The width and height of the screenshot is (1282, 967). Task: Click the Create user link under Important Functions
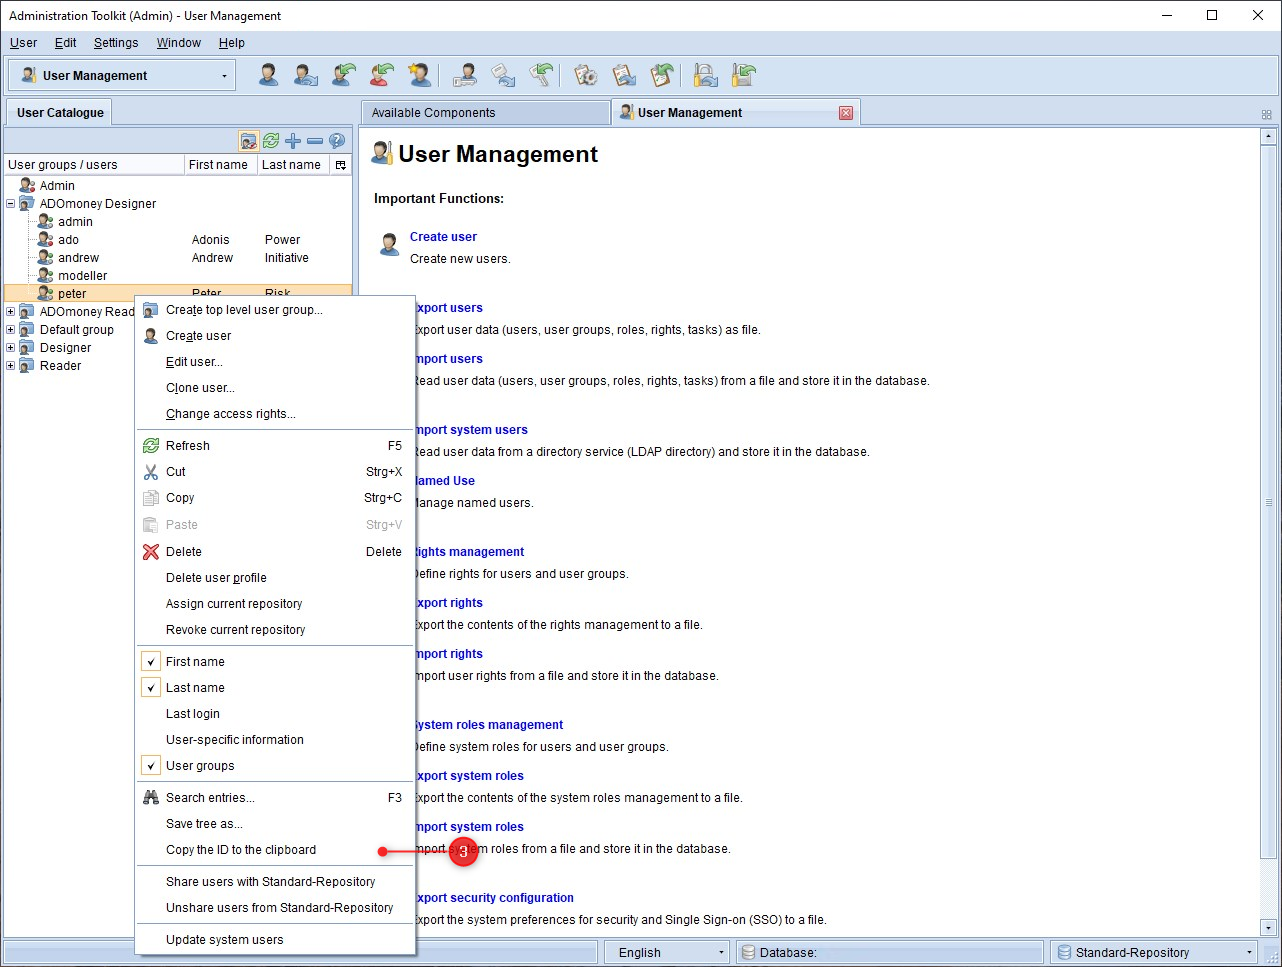click(x=443, y=237)
